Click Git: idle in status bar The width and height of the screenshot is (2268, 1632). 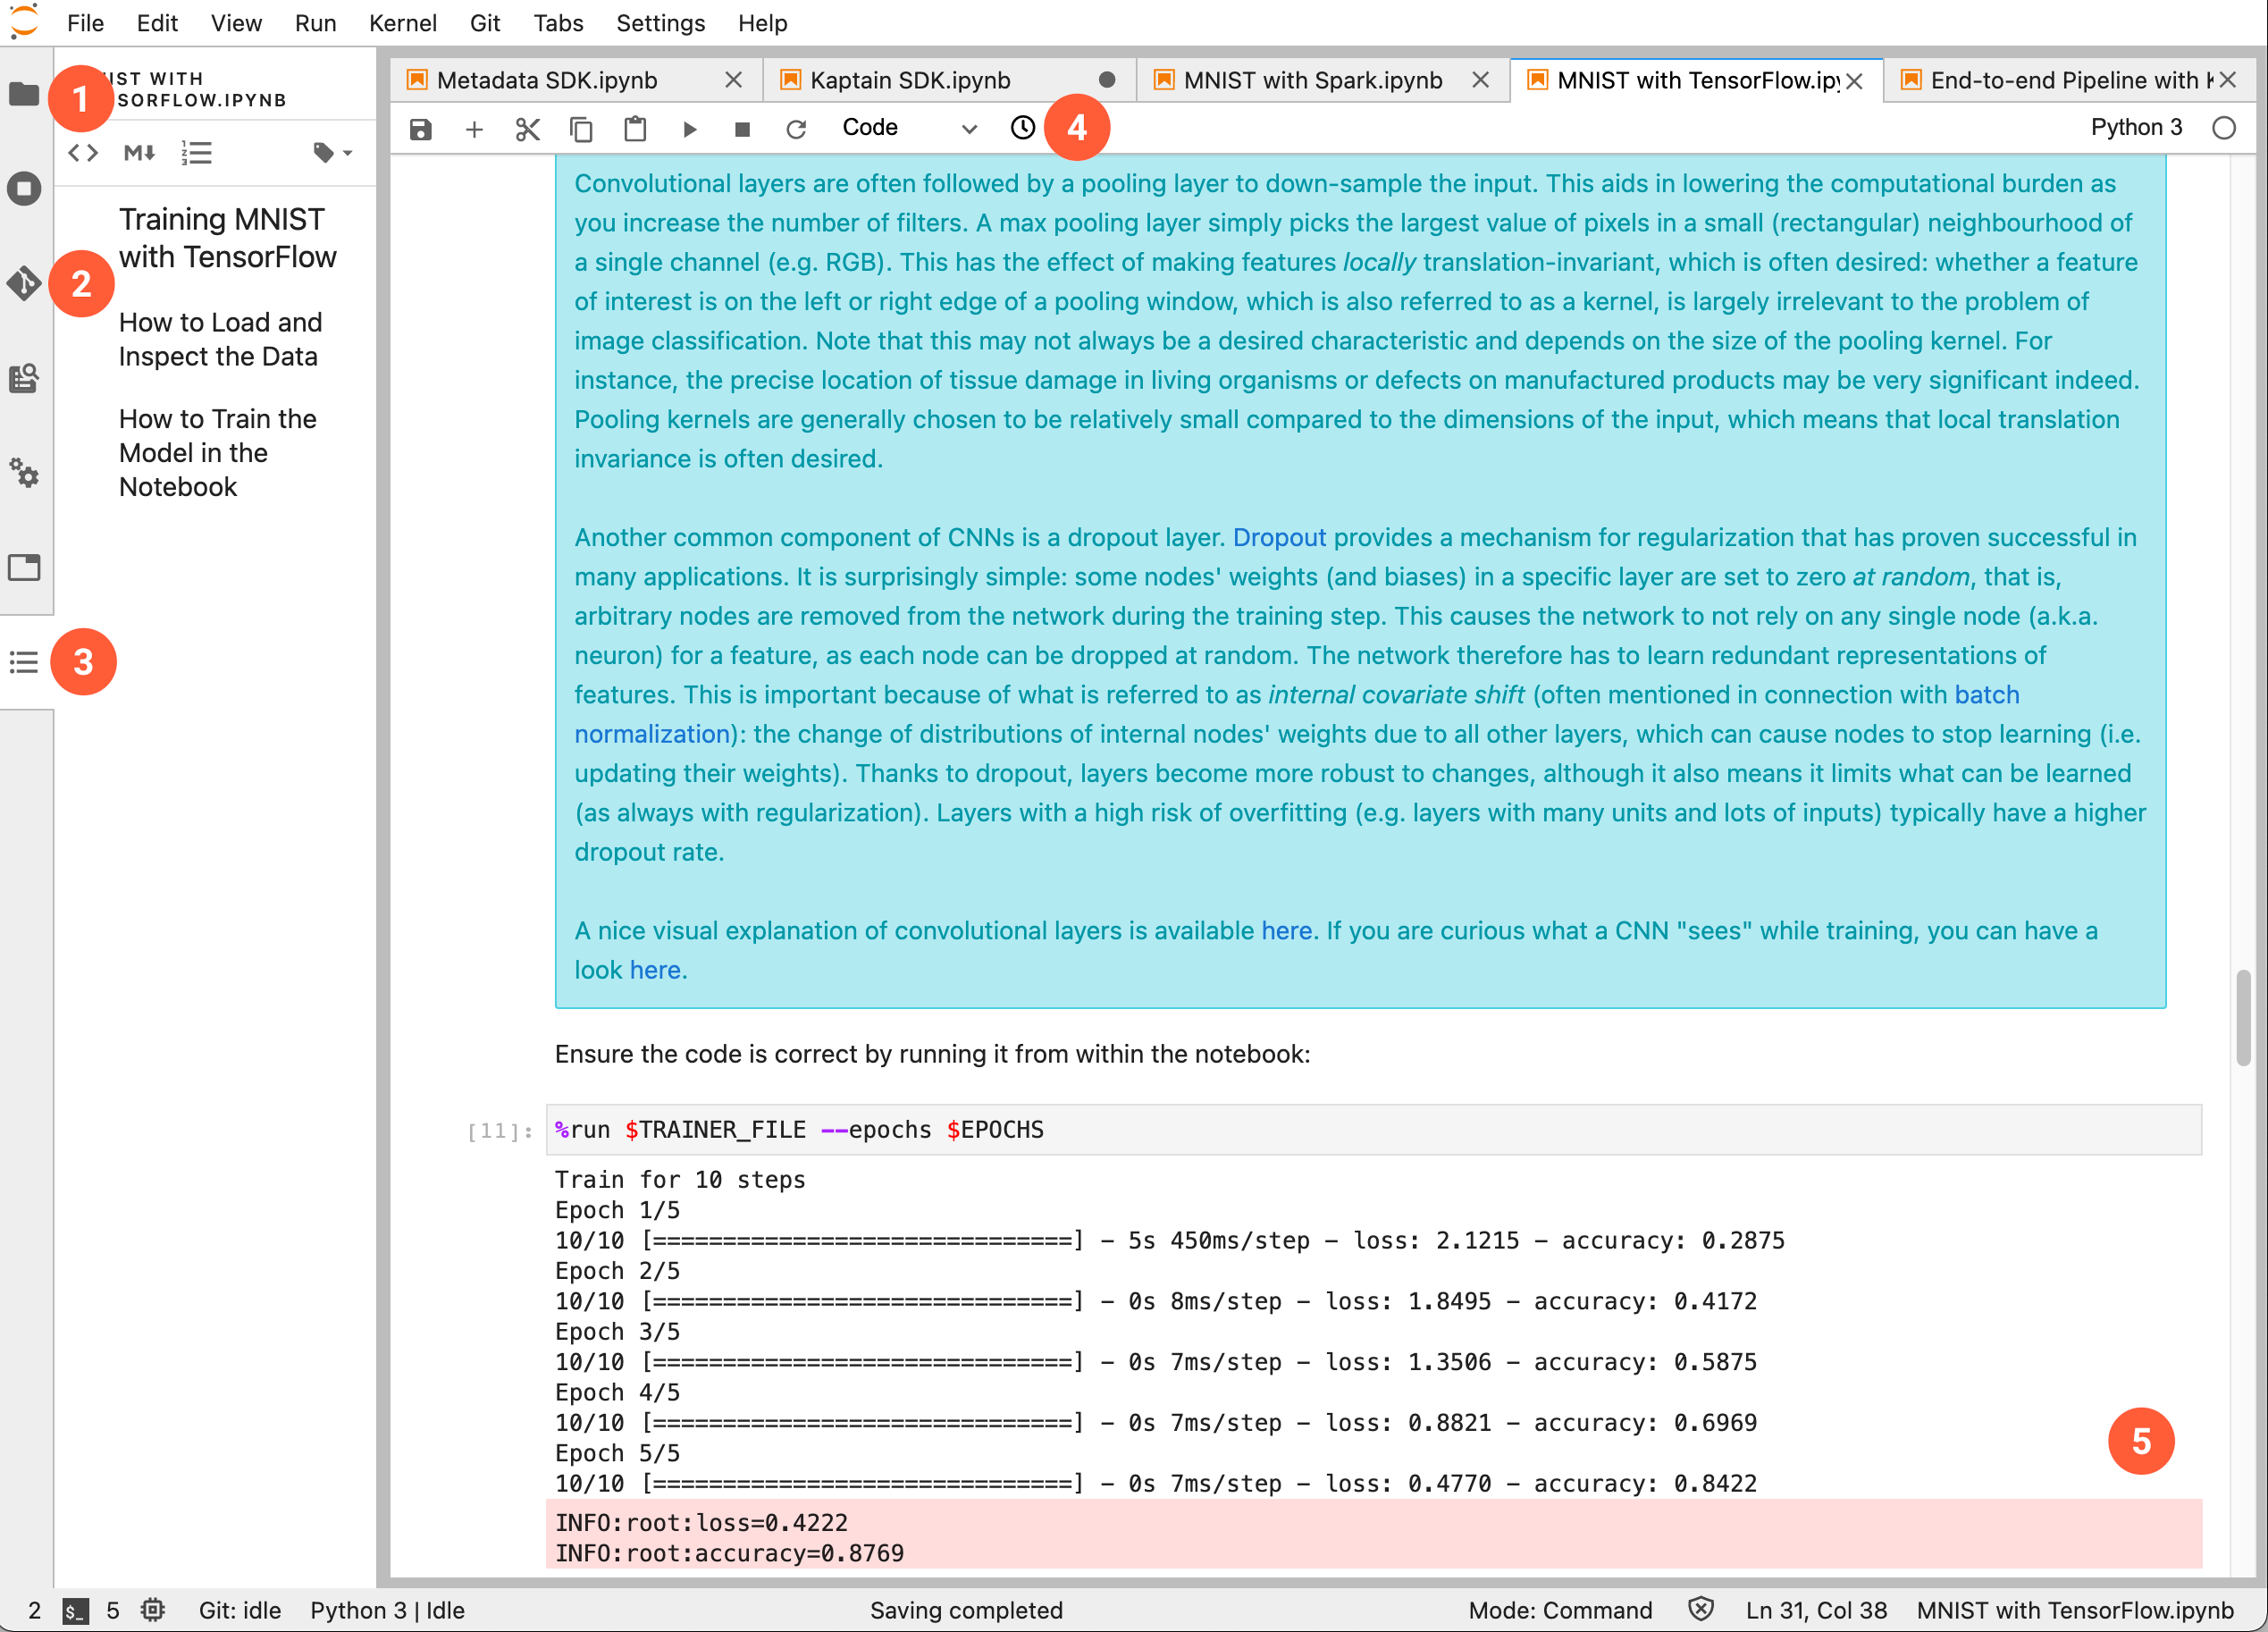240,1610
